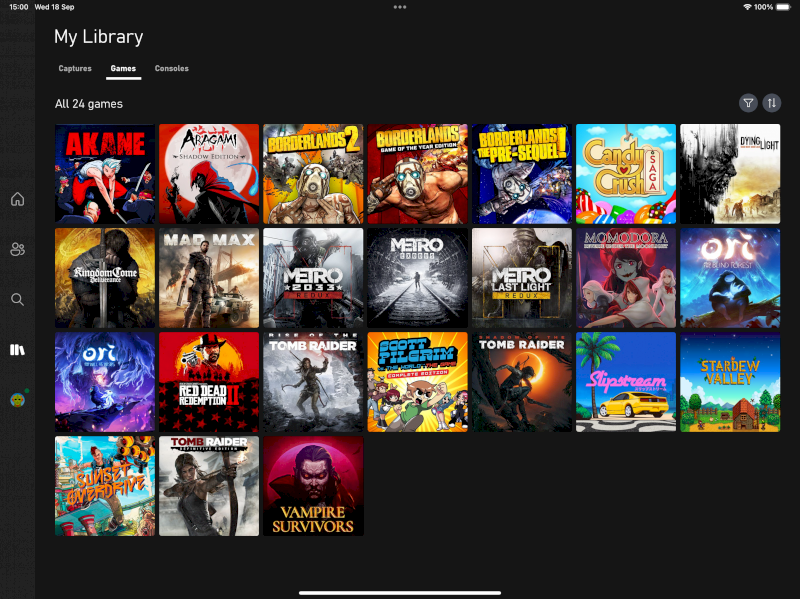Open the Dying Light tile
This screenshot has height=599, width=800.
click(730, 174)
